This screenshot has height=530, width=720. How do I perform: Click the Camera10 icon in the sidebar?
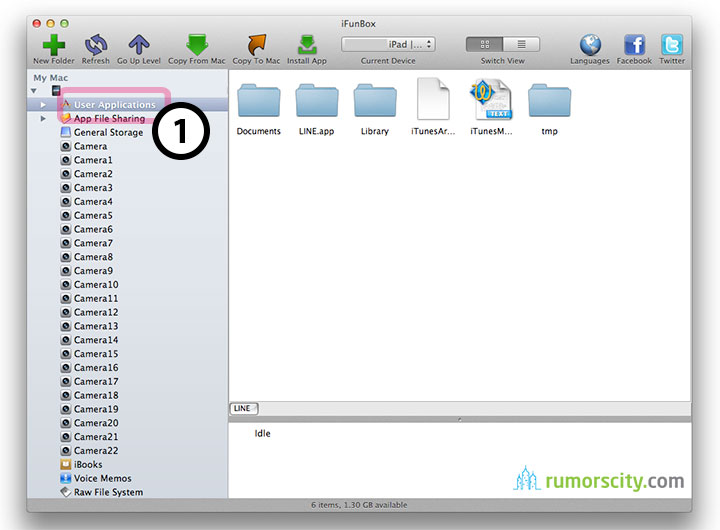click(x=66, y=285)
